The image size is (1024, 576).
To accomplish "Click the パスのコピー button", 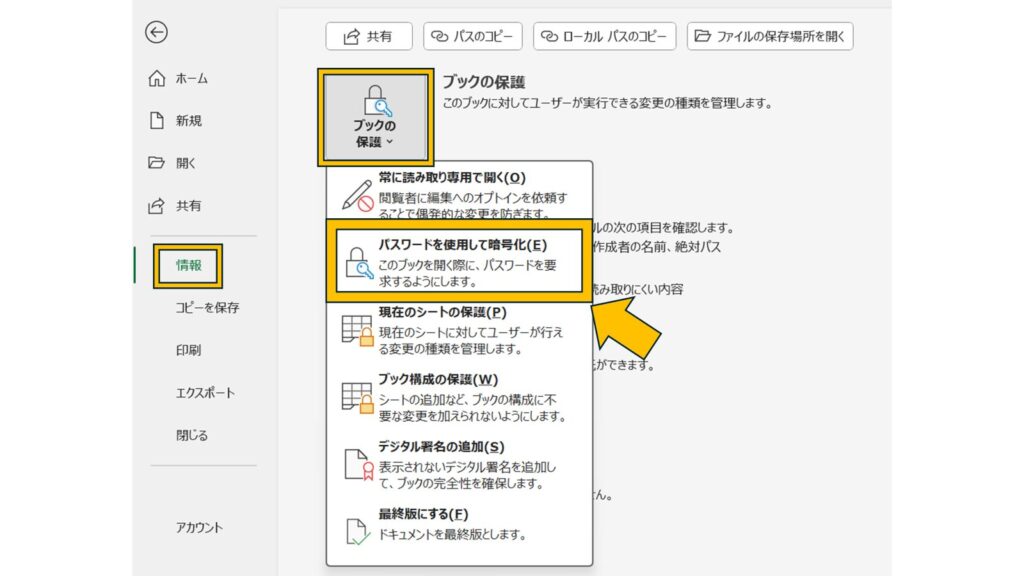I will point(473,37).
